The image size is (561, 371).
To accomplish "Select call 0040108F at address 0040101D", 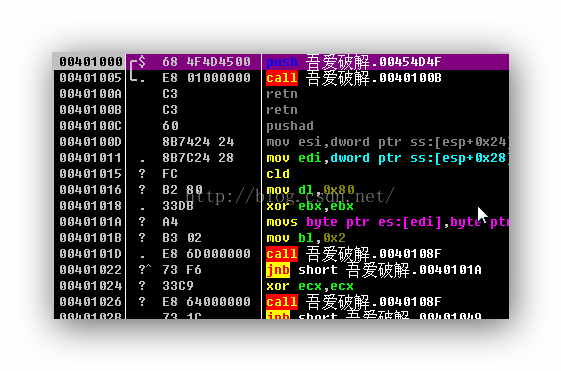I will [x=354, y=254].
